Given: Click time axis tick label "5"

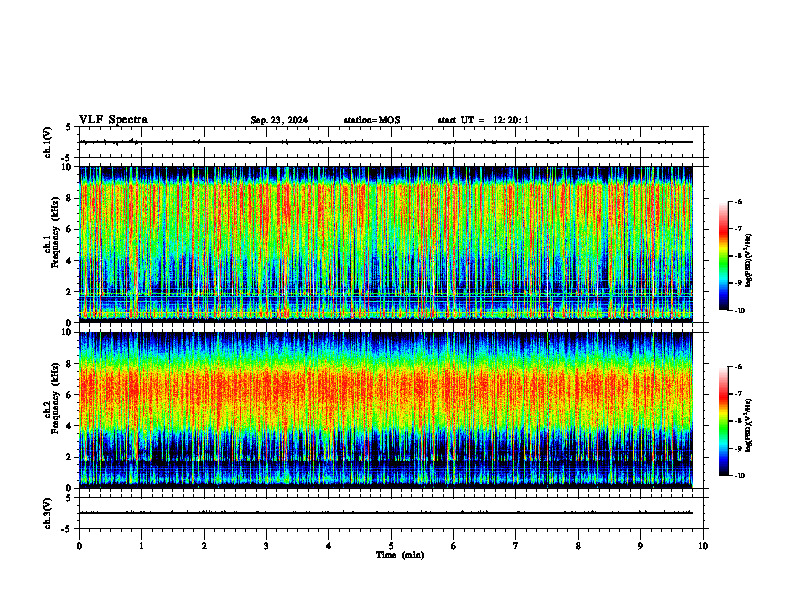Looking at the screenshot, I should (391, 546).
